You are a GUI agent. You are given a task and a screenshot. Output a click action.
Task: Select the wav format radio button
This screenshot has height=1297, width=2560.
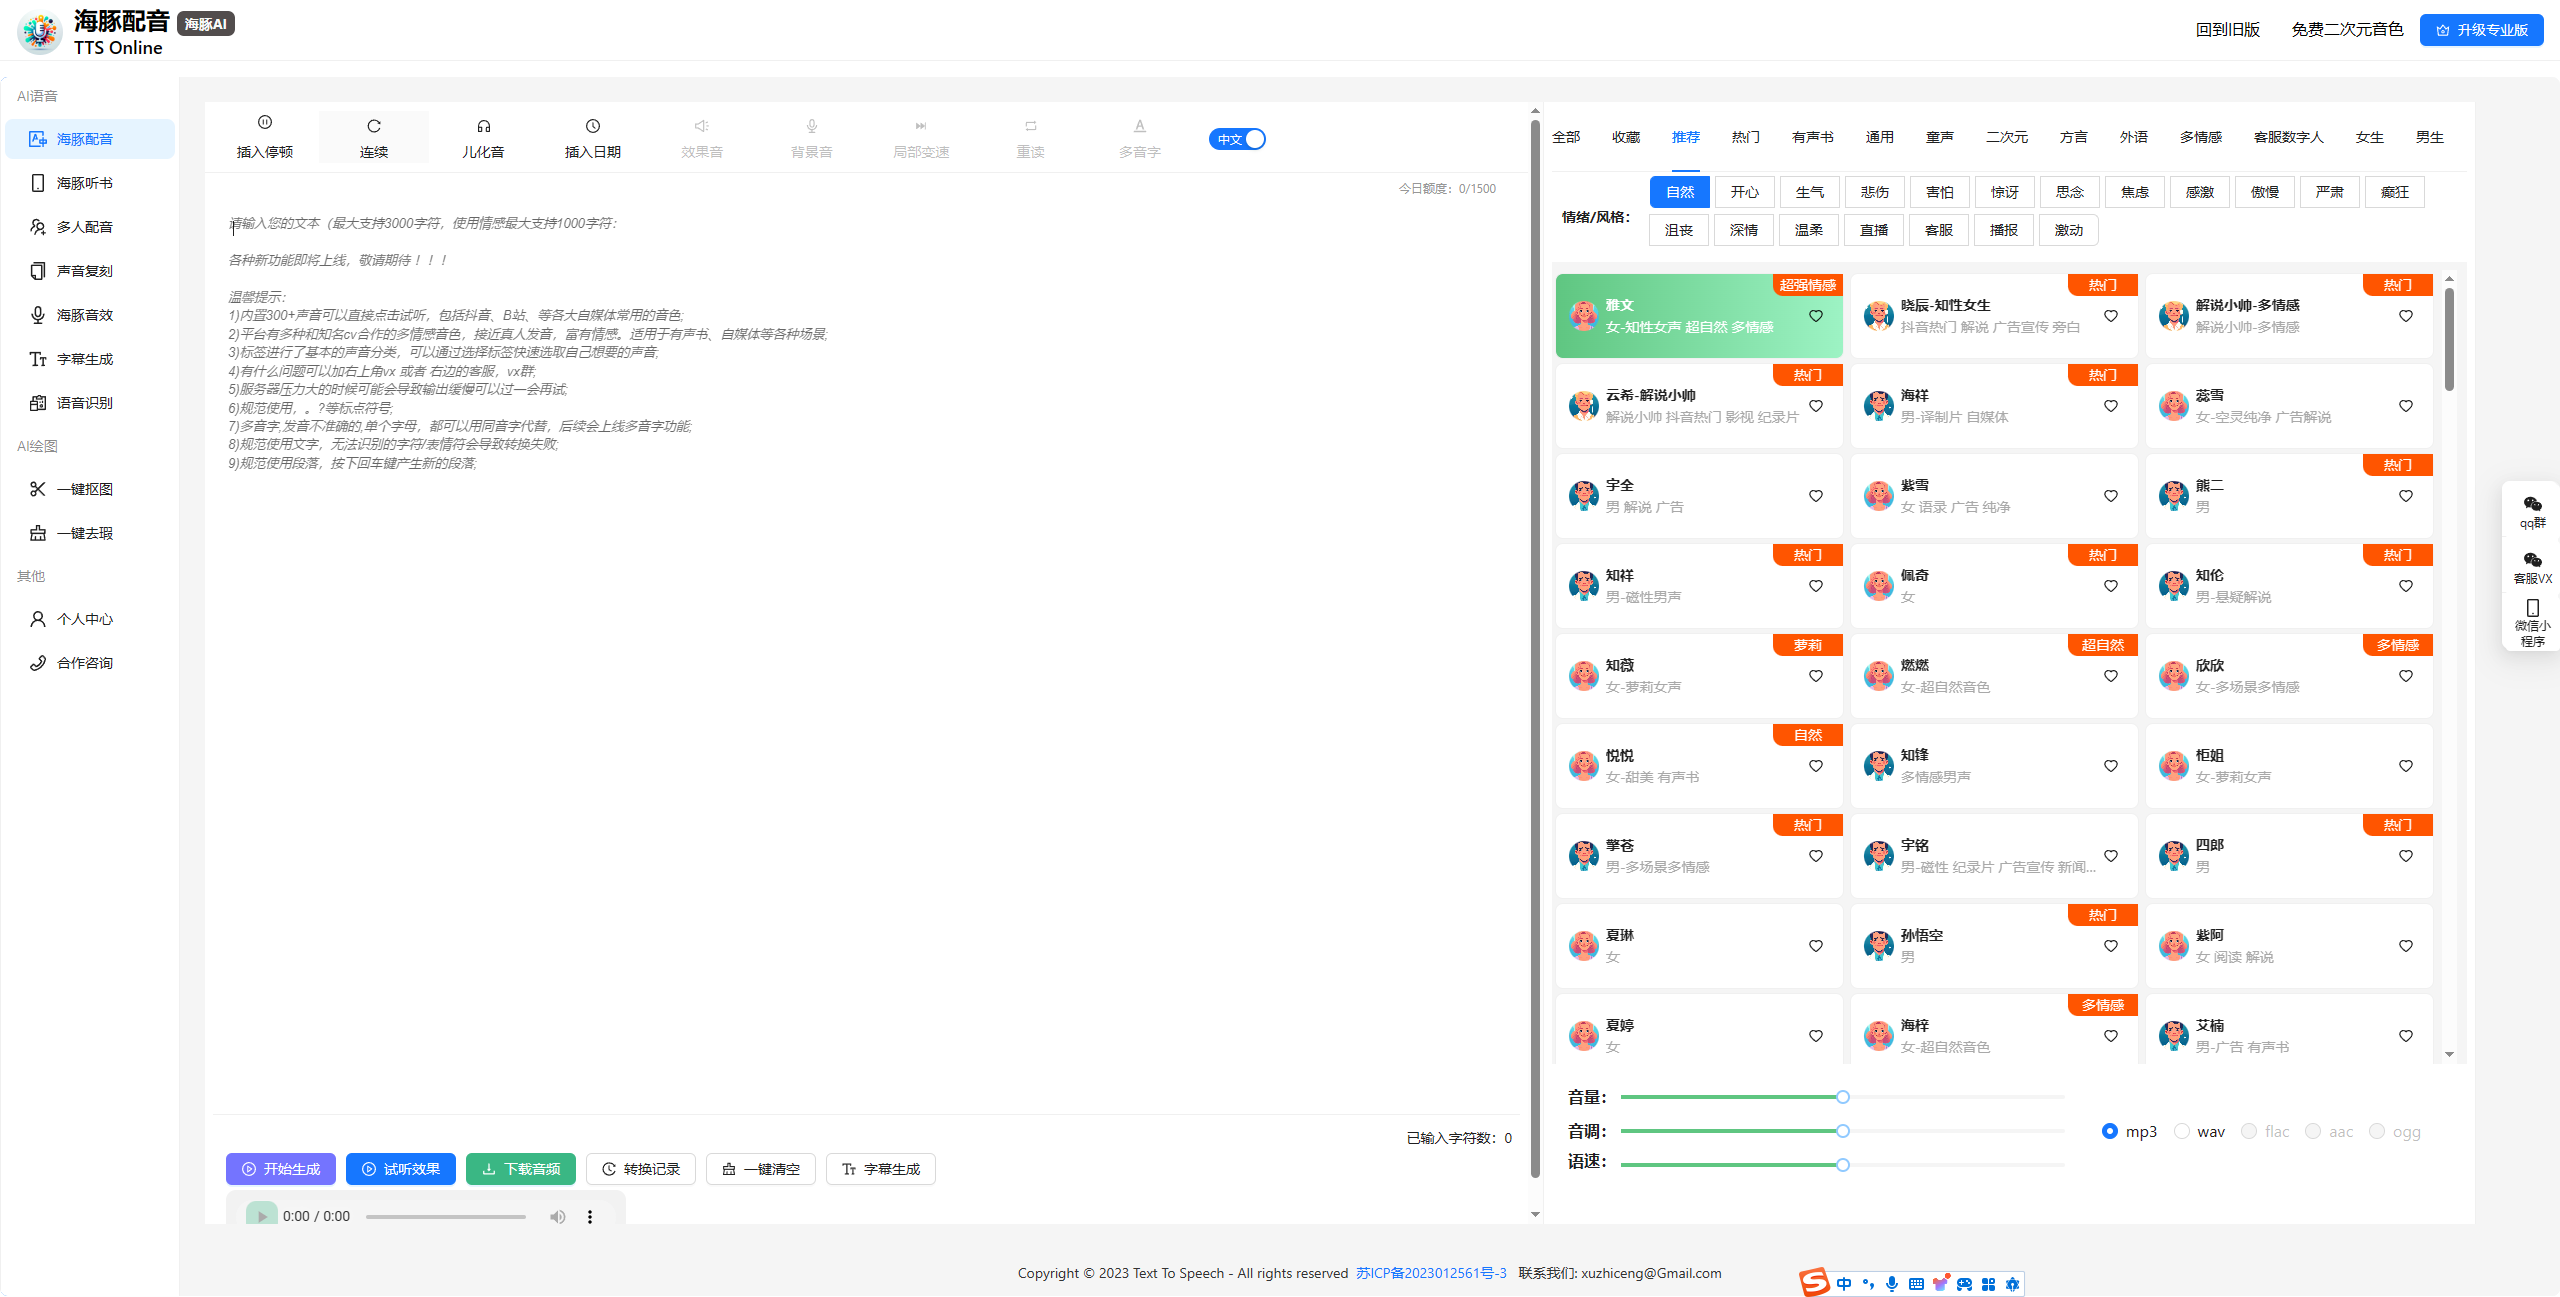pos(2182,1131)
